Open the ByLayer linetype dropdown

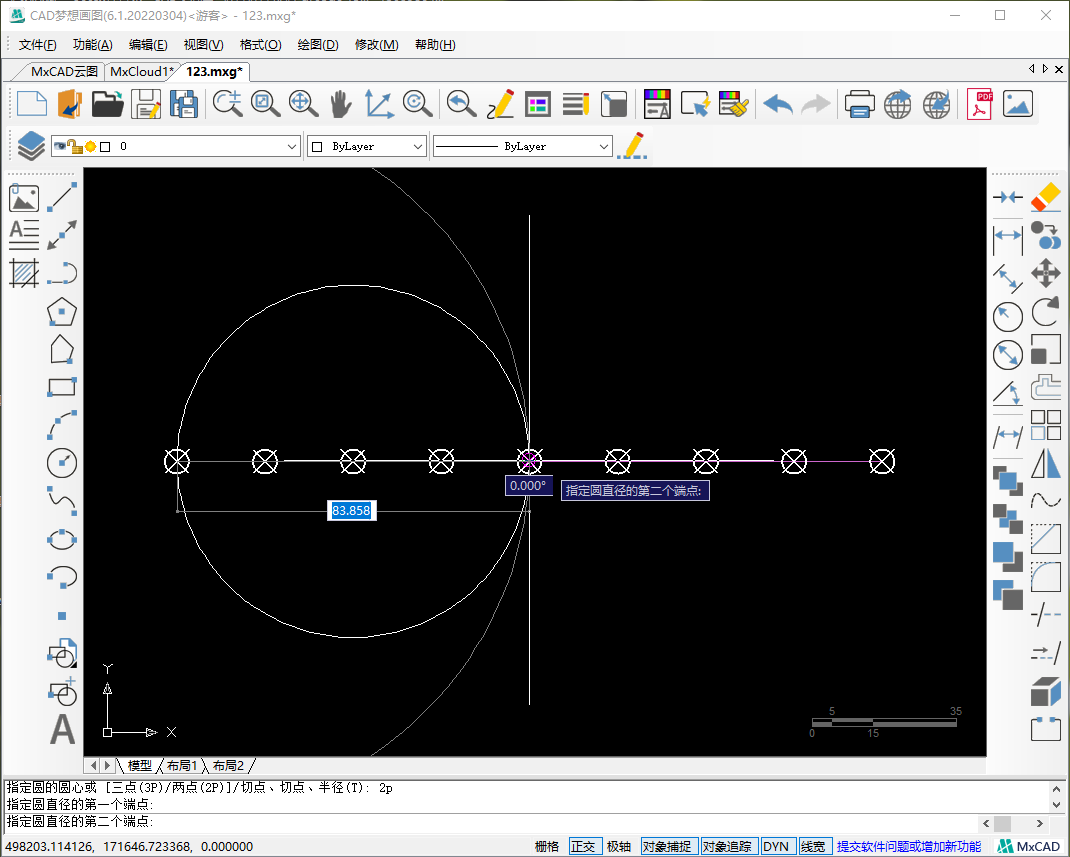603,146
